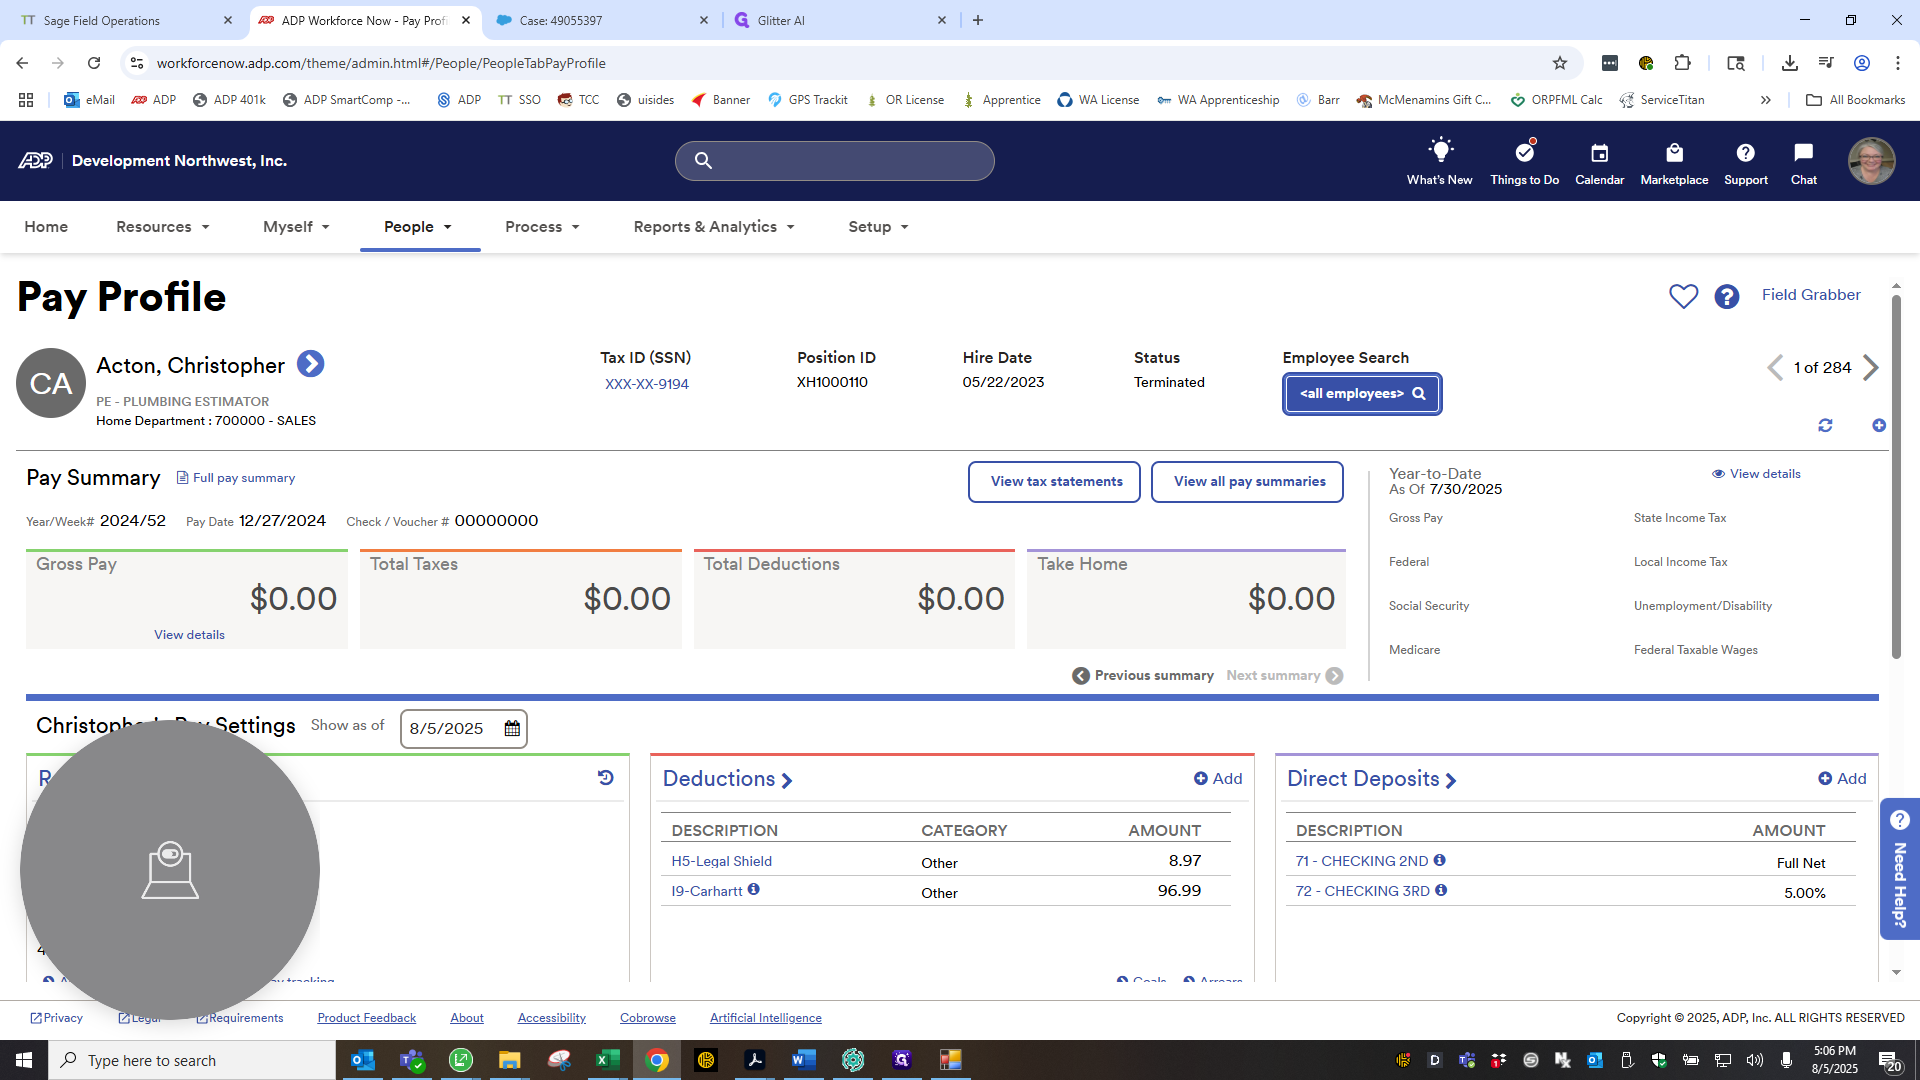Open Marketplace shopping bag icon

point(1674,153)
